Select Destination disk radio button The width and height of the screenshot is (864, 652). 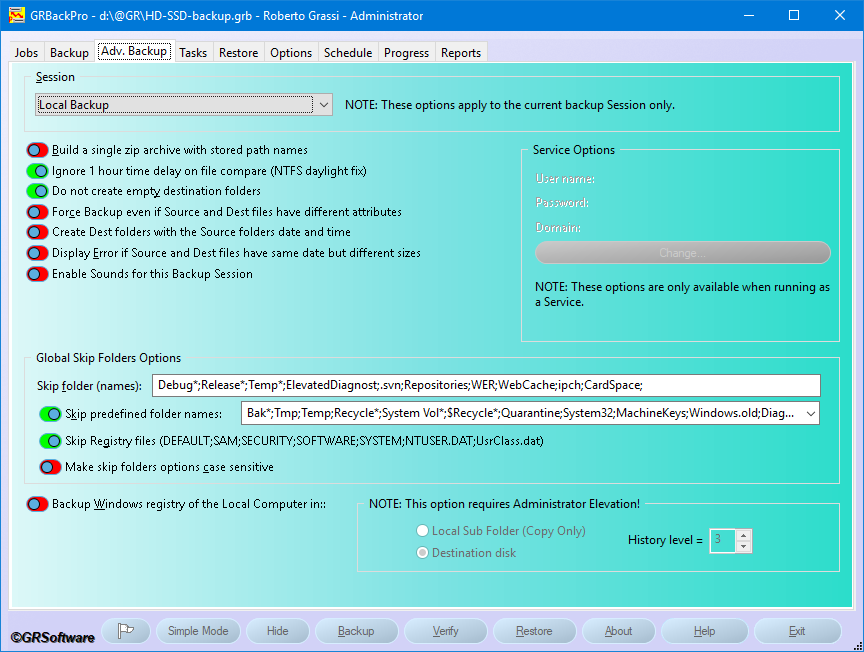point(422,552)
